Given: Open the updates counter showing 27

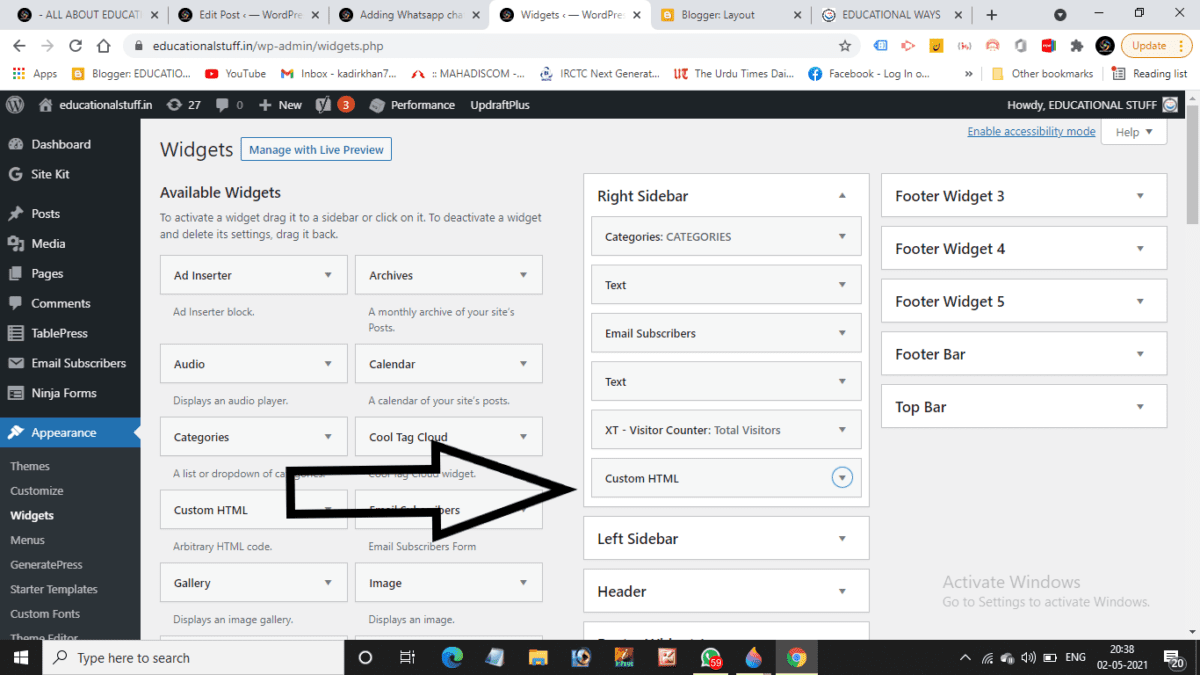Looking at the screenshot, I should (184, 105).
